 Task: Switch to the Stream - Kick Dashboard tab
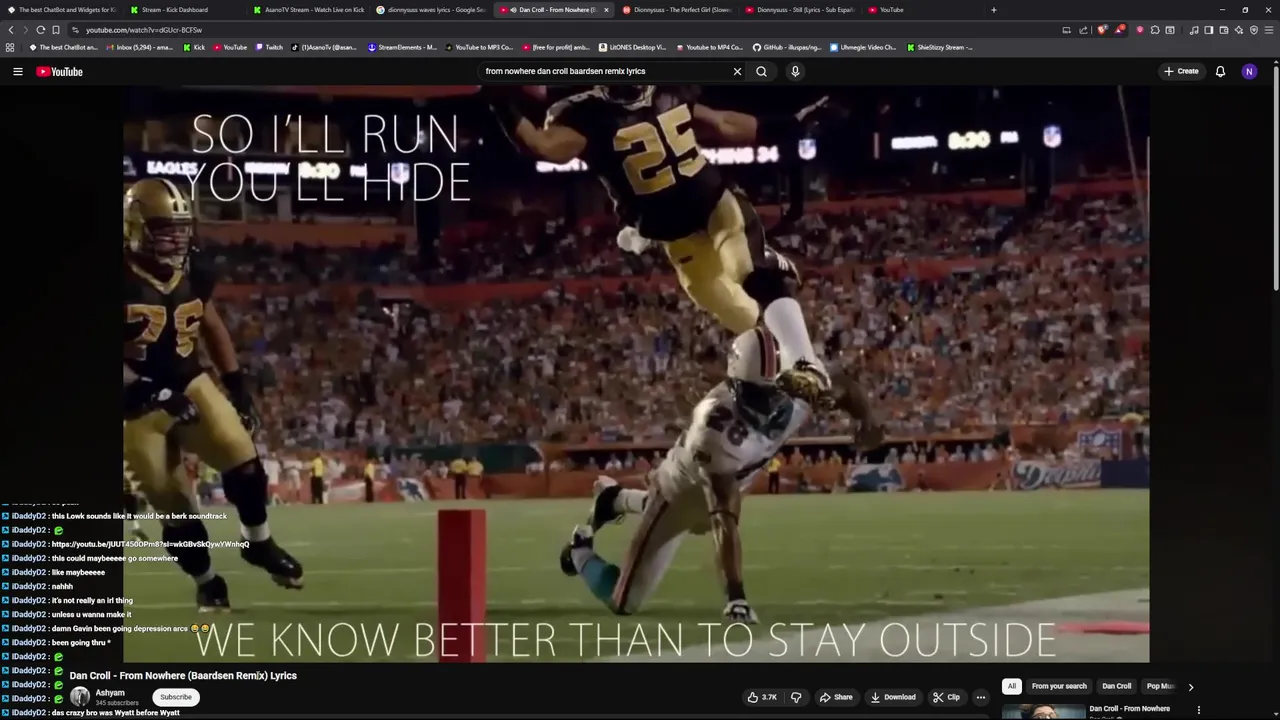[182, 10]
